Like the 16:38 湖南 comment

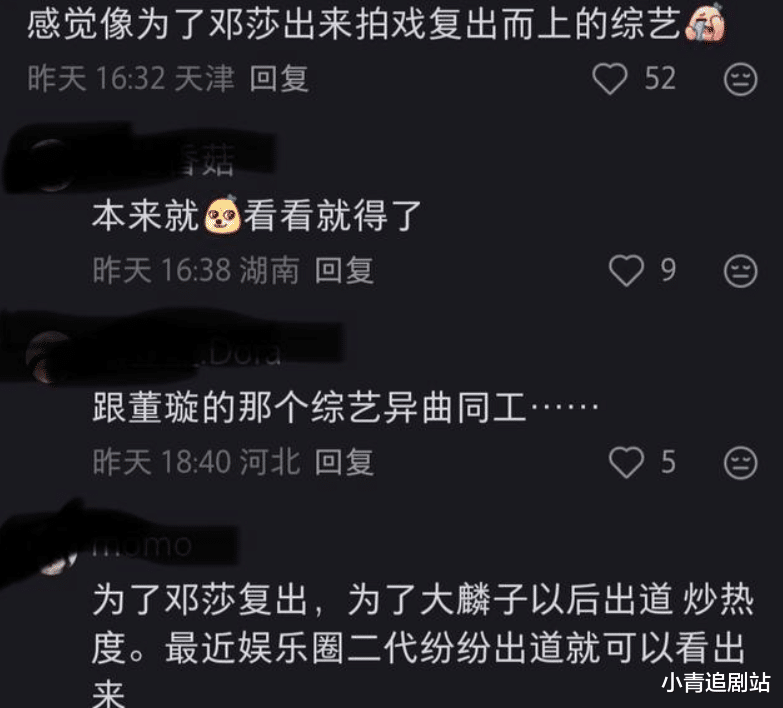pyautogui.click(x=626, y=270)
